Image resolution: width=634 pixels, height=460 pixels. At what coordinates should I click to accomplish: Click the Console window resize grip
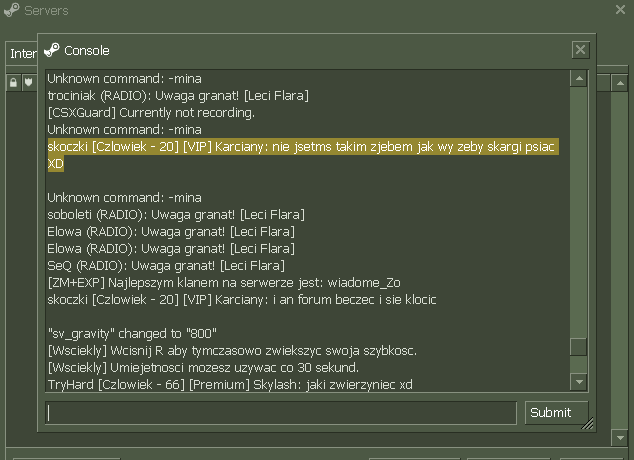pos(588,423)
